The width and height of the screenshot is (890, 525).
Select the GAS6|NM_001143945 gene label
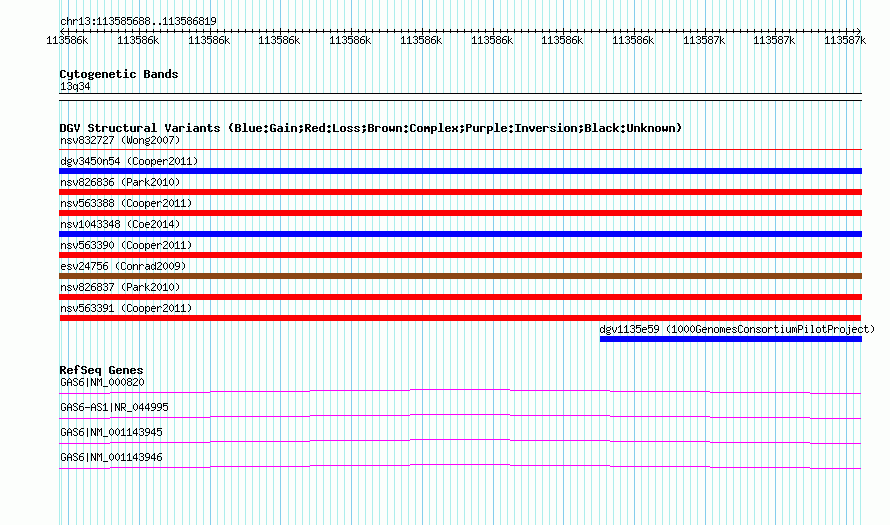[x=111, y=432]
